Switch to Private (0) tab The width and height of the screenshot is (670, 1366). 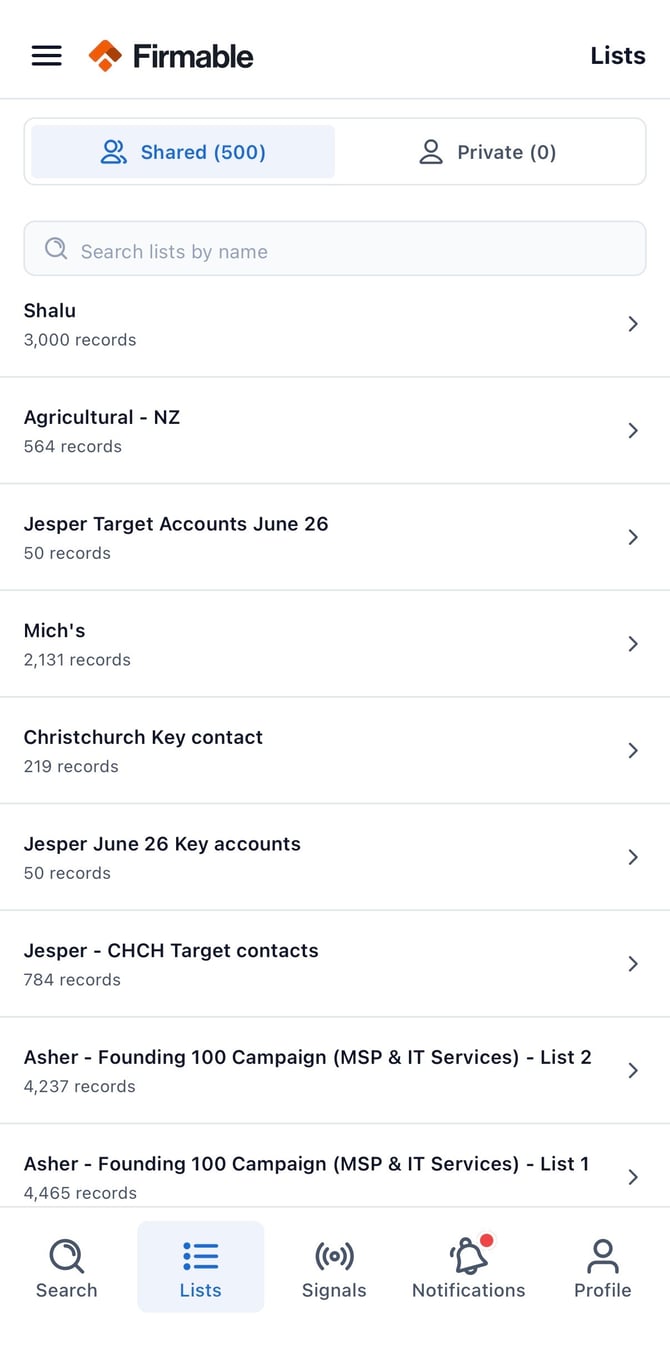tap(487, 152)
